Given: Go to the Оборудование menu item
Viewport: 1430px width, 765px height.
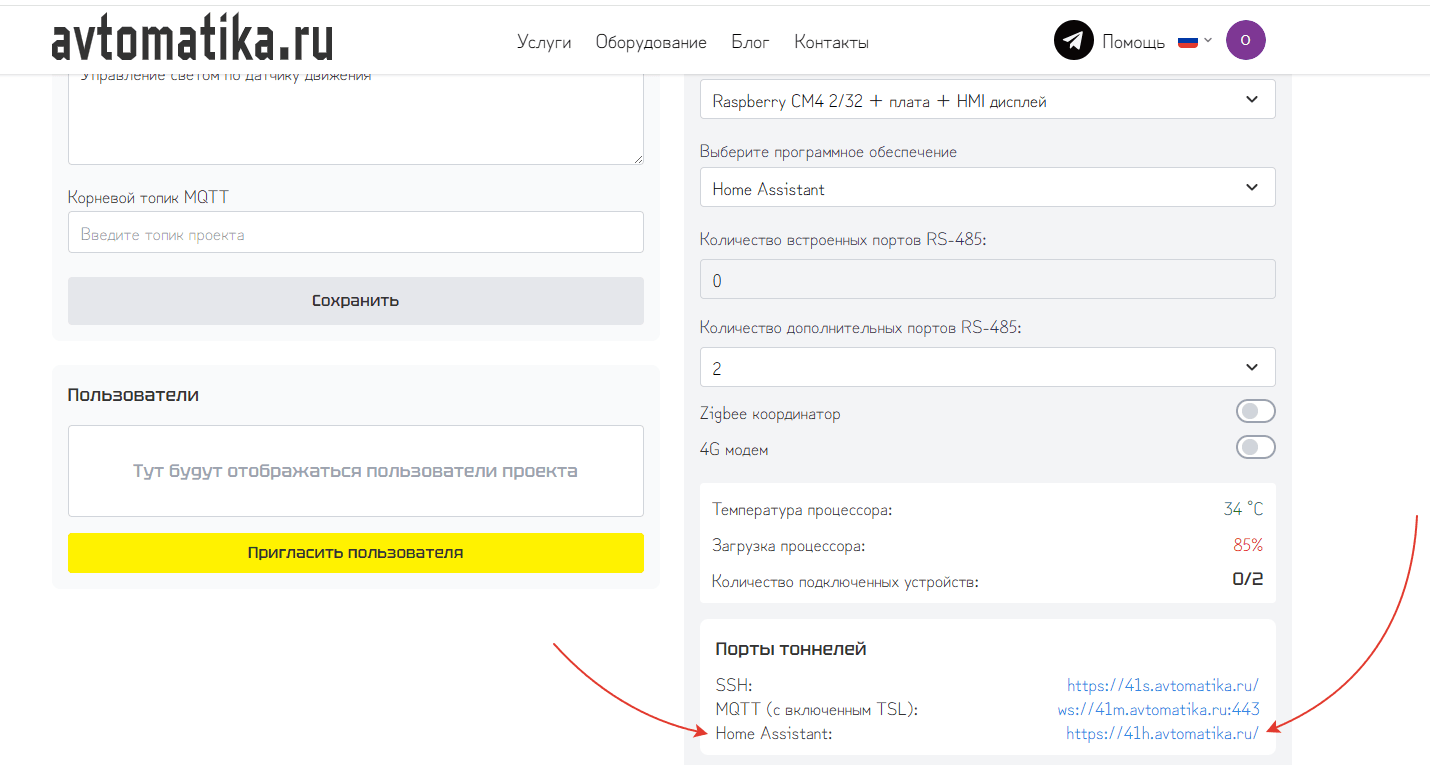Looking at the screenshot, I should pyautogui.click(x=651, y=42).
